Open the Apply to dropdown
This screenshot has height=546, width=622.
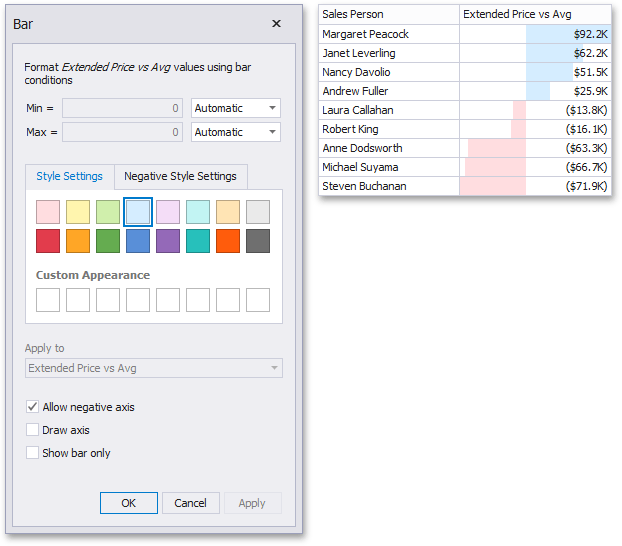[x=154, y=368]
